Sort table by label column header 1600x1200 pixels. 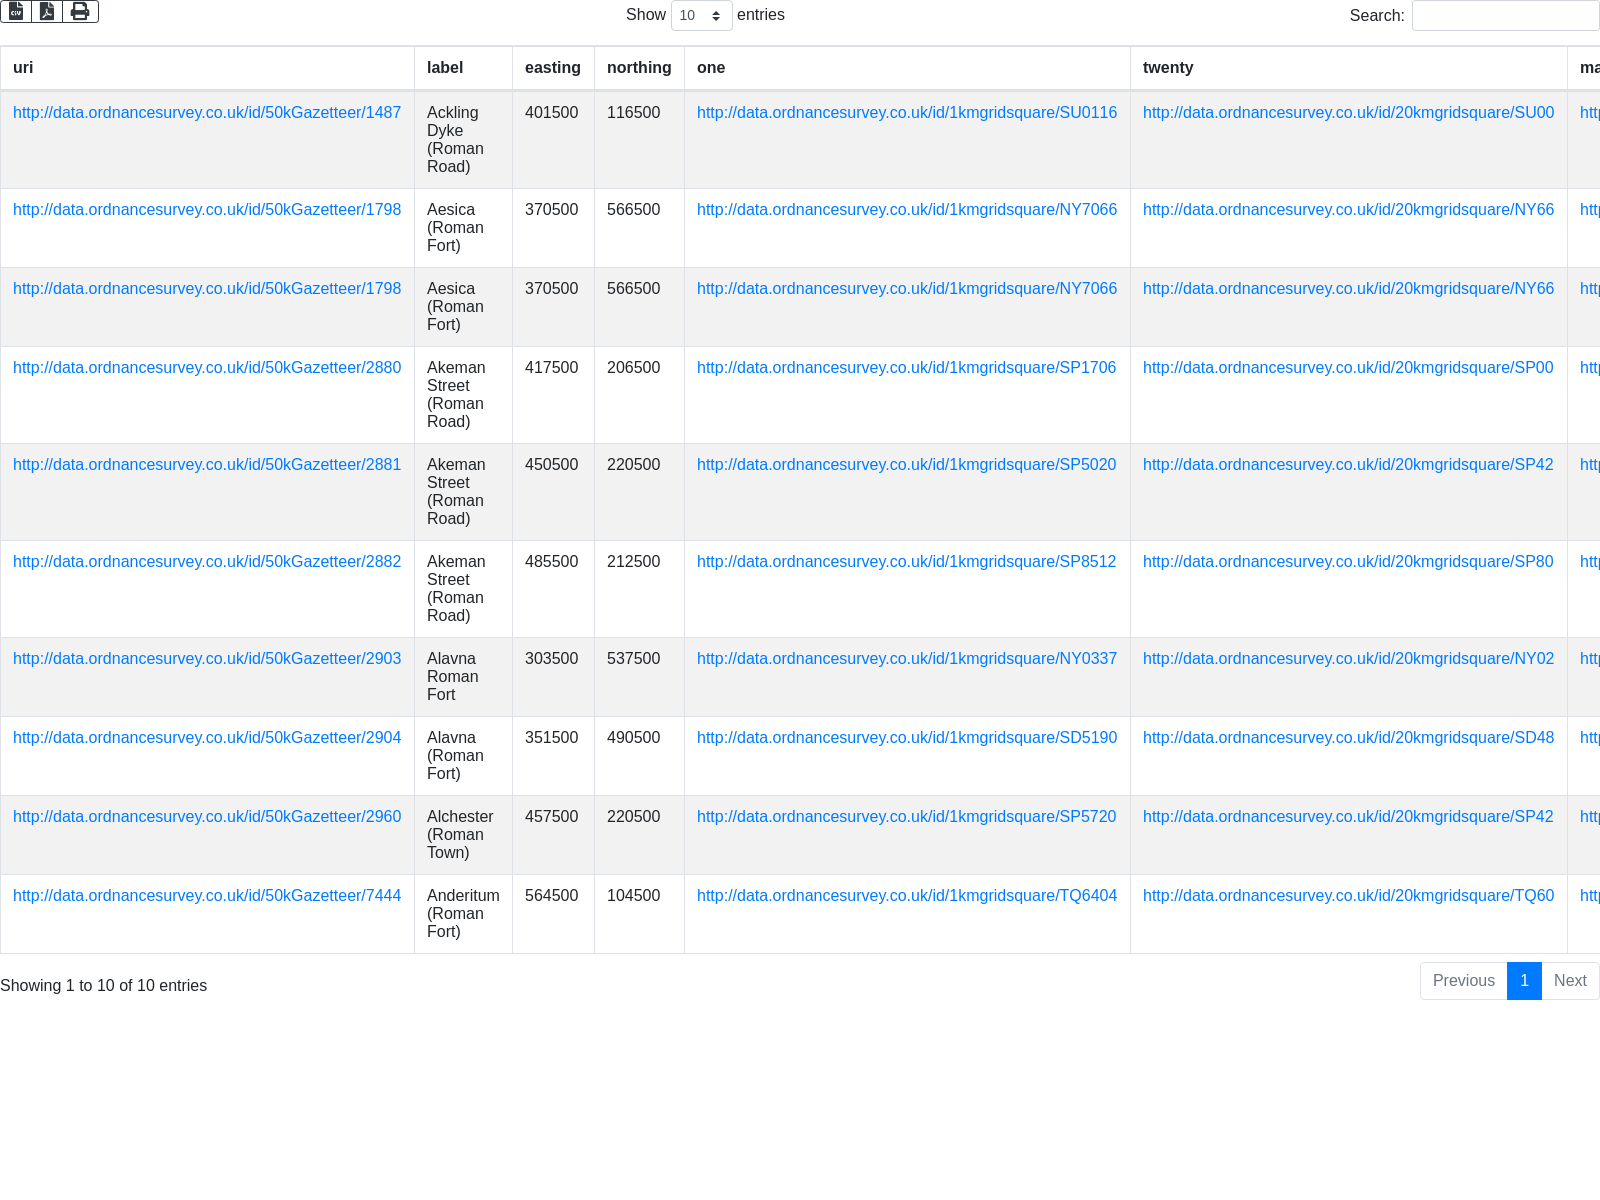point(445,68)
